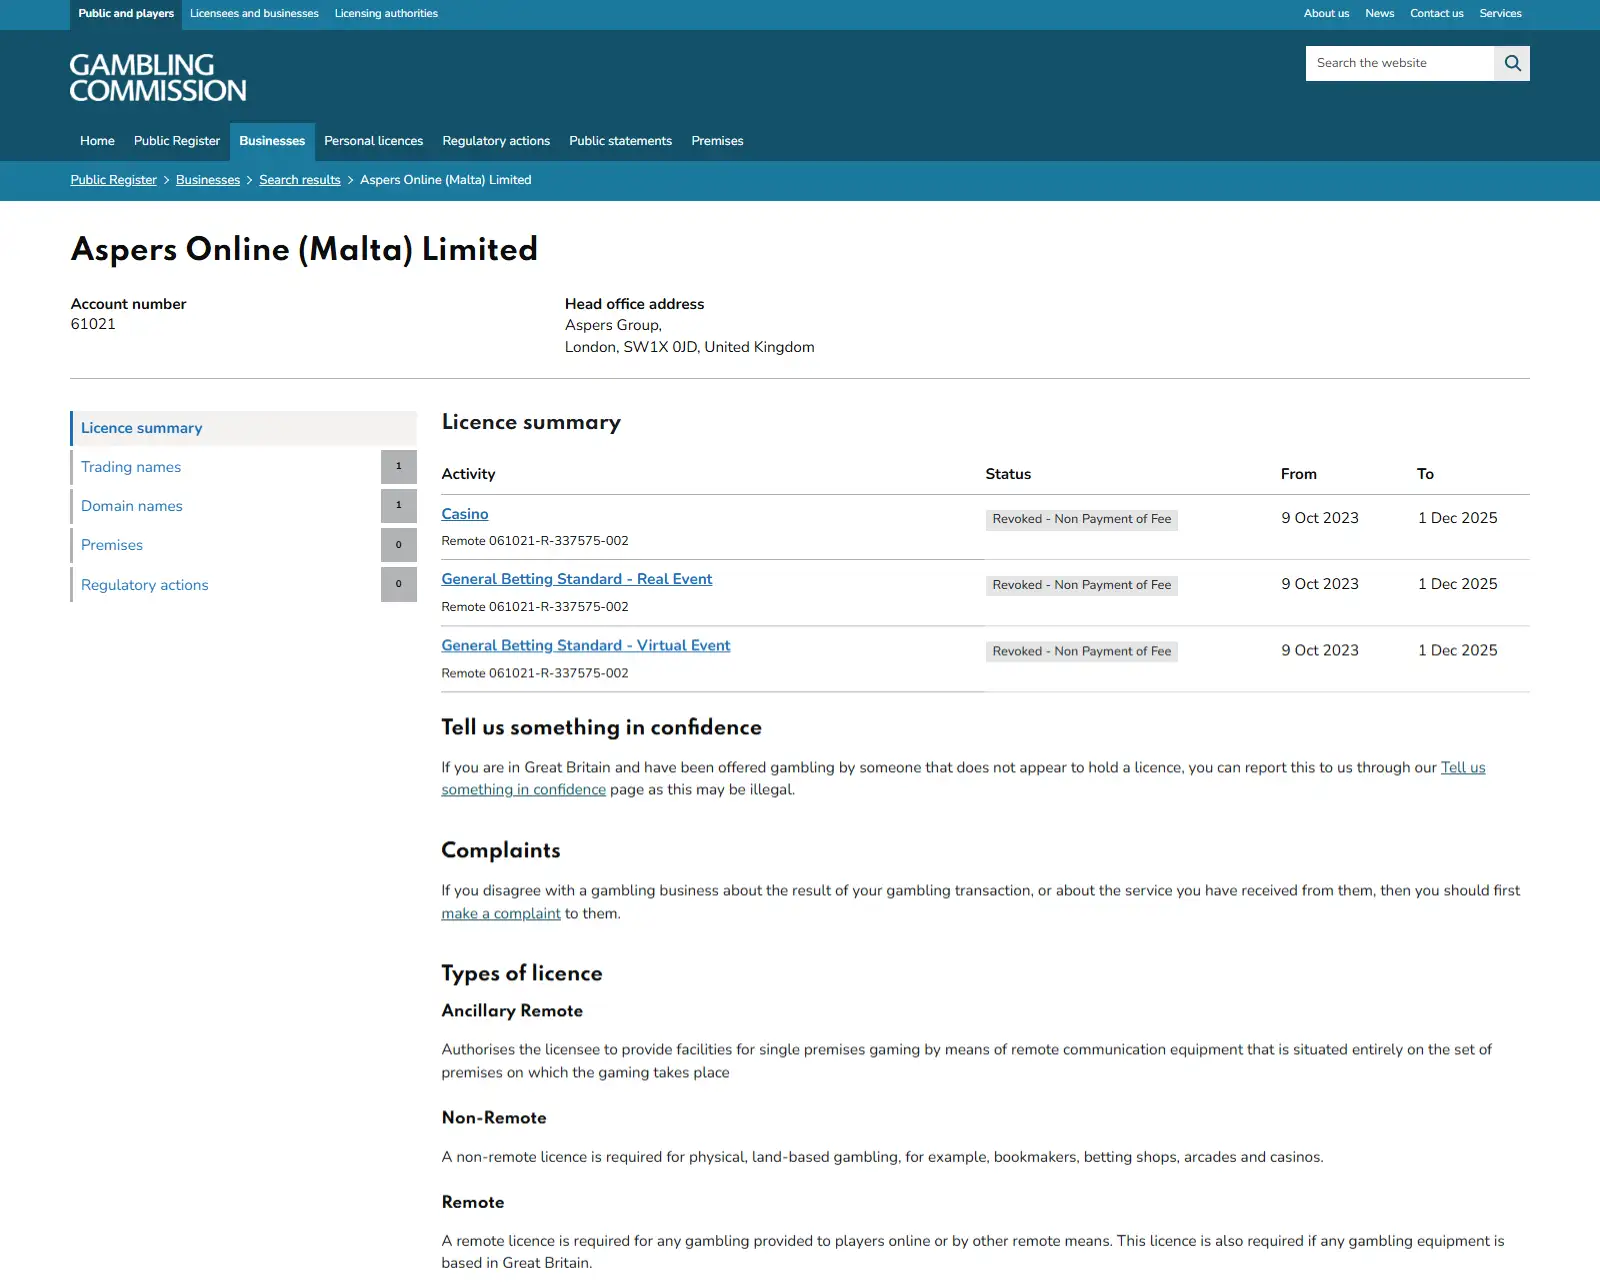
Task: Open the Services link
Action: [x=1500, y=14]
